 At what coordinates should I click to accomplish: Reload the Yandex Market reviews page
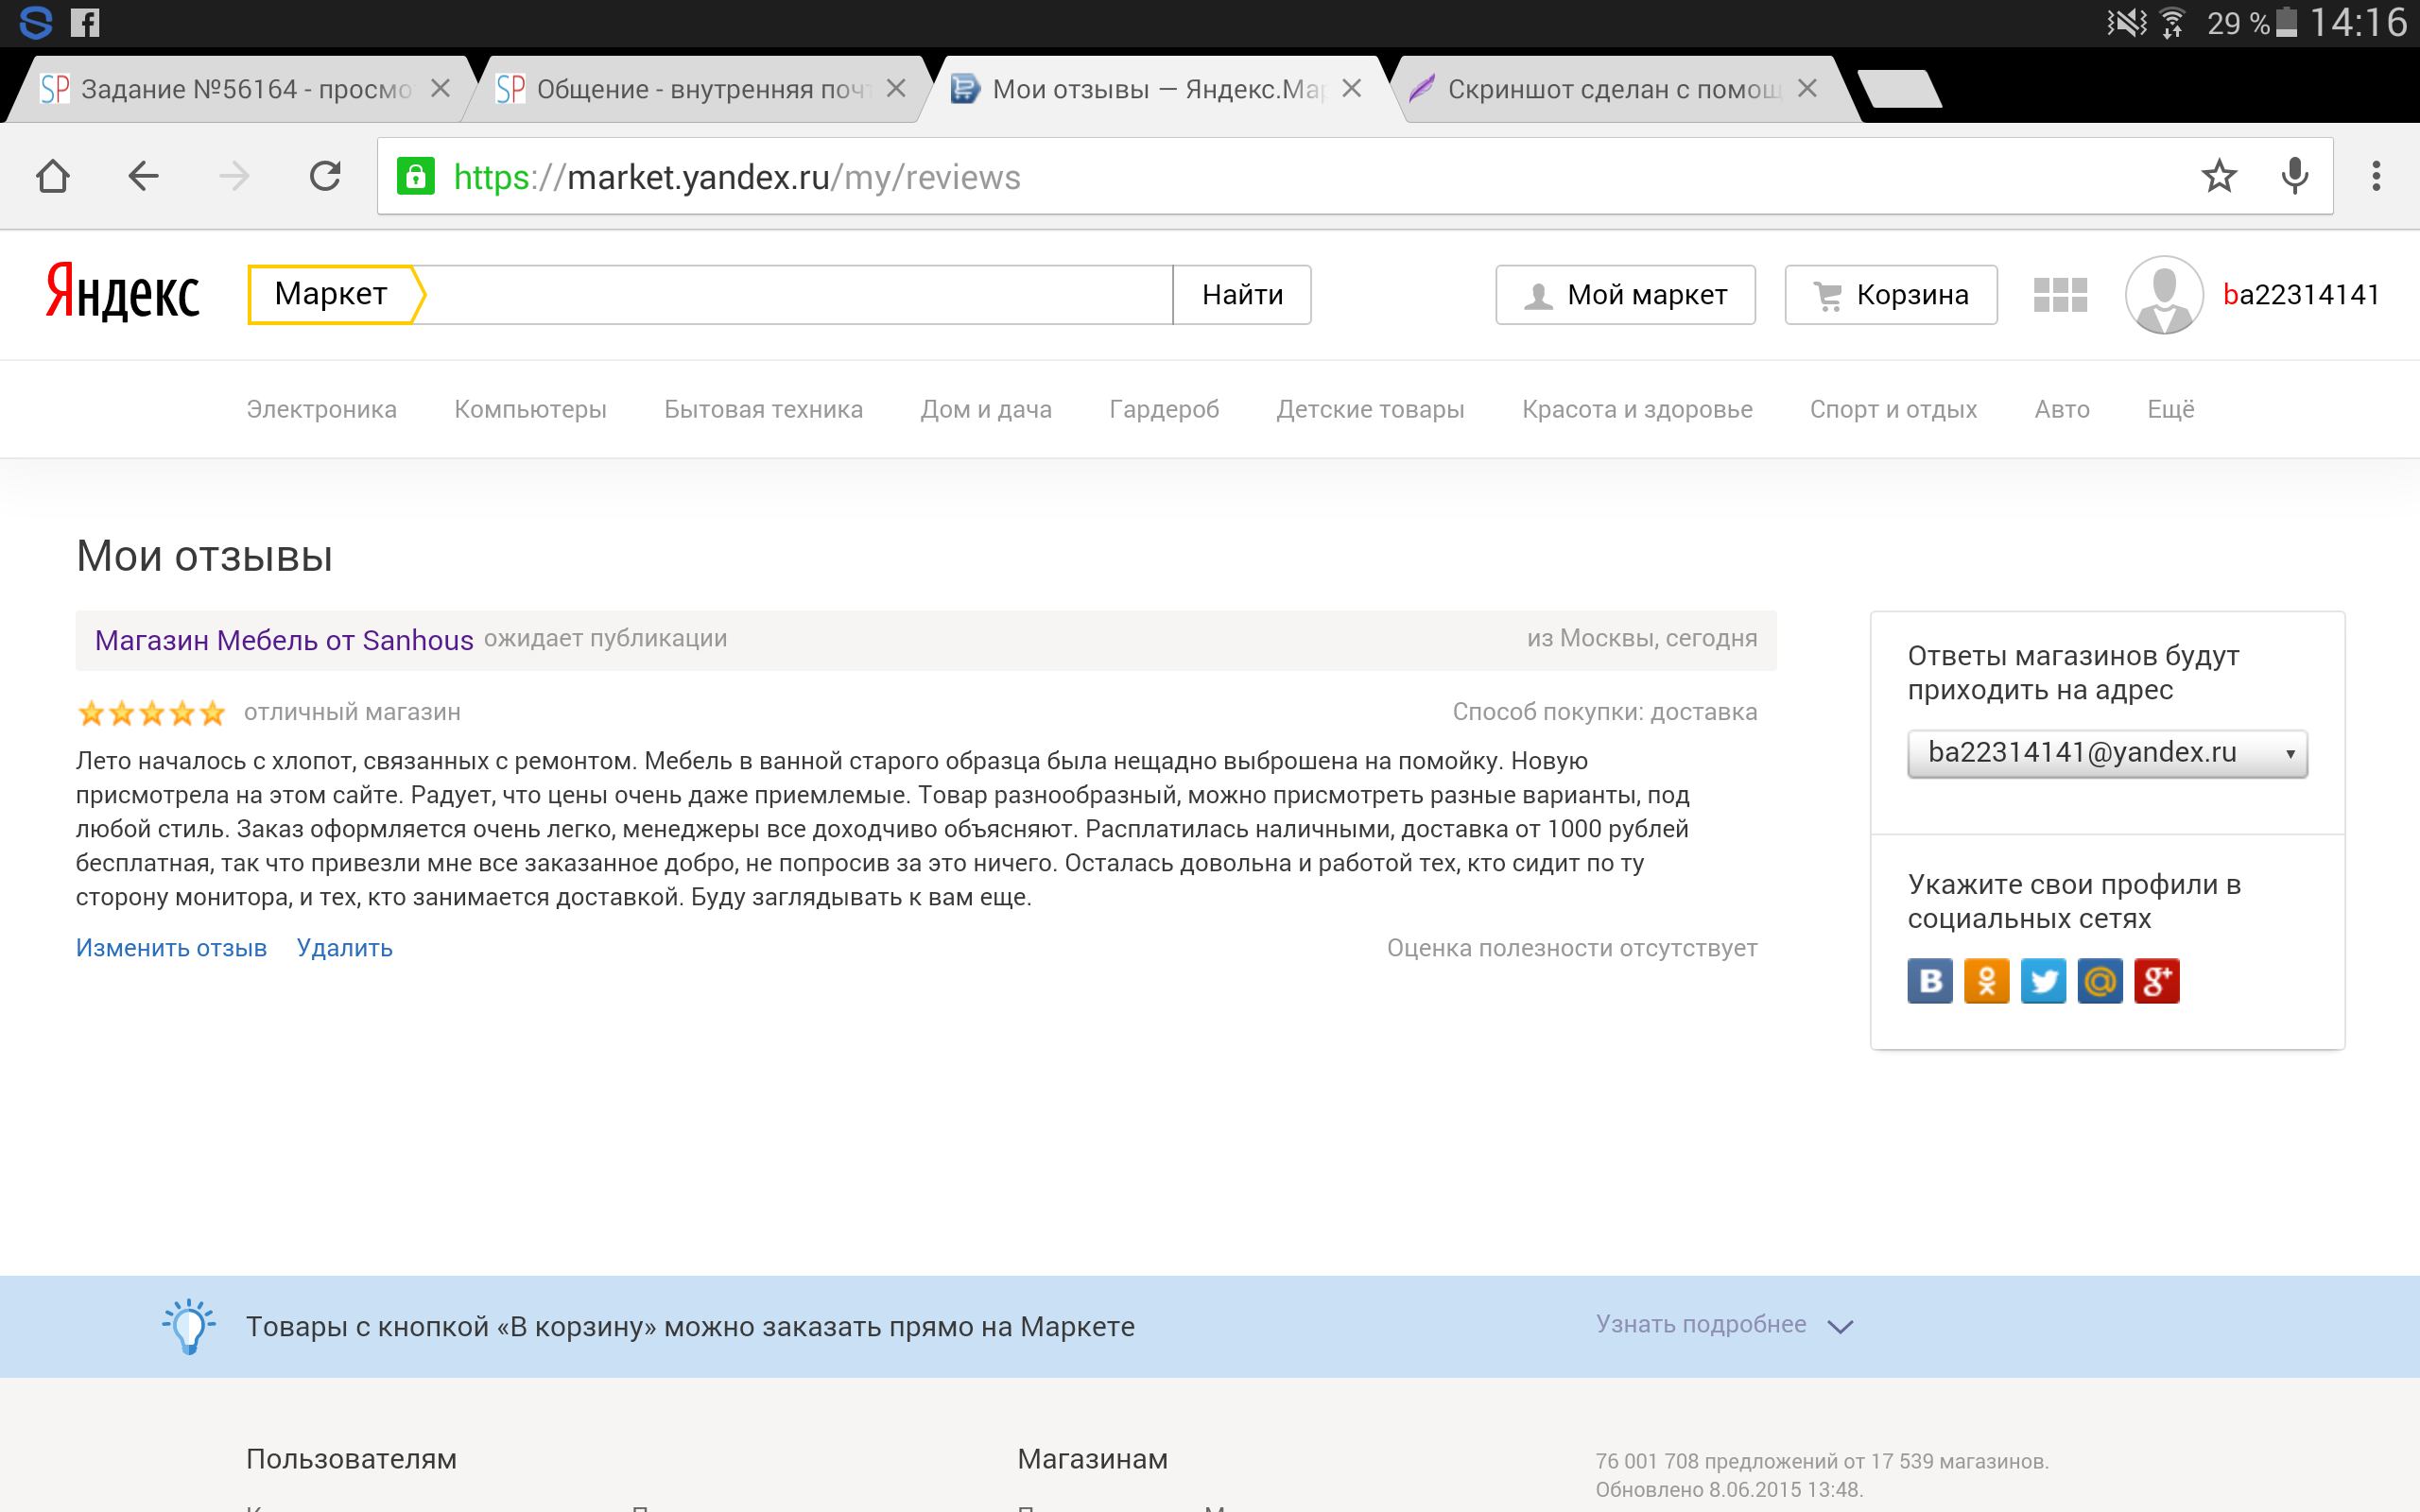coord(325,176)
